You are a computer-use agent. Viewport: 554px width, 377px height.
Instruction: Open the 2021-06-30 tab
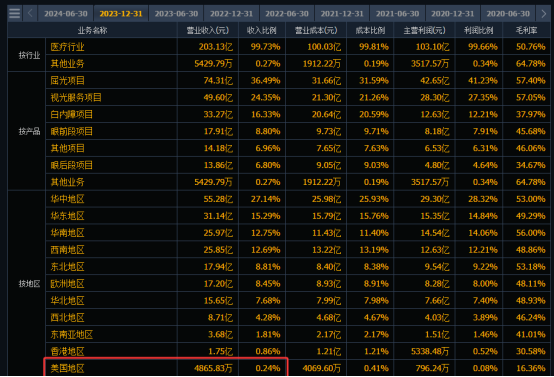click(x=397, y=13)
